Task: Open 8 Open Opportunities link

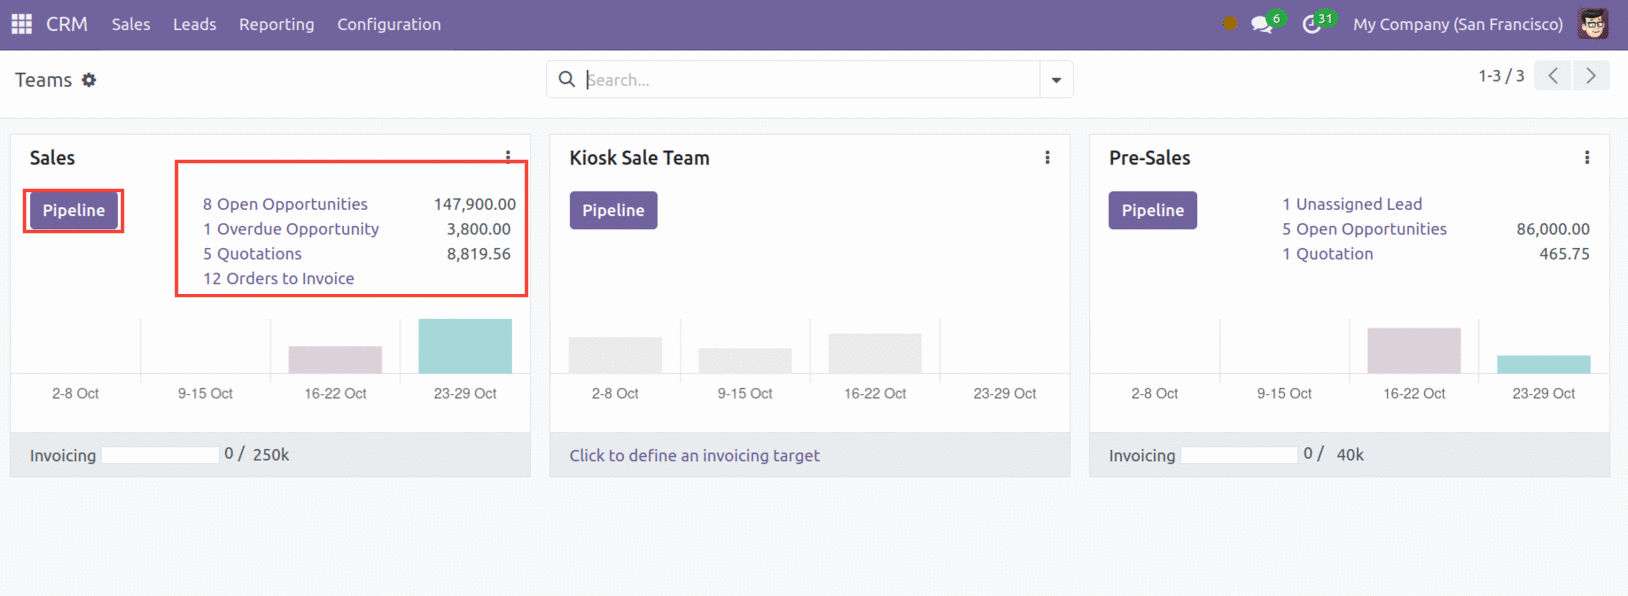Action: tap(285, 204)
